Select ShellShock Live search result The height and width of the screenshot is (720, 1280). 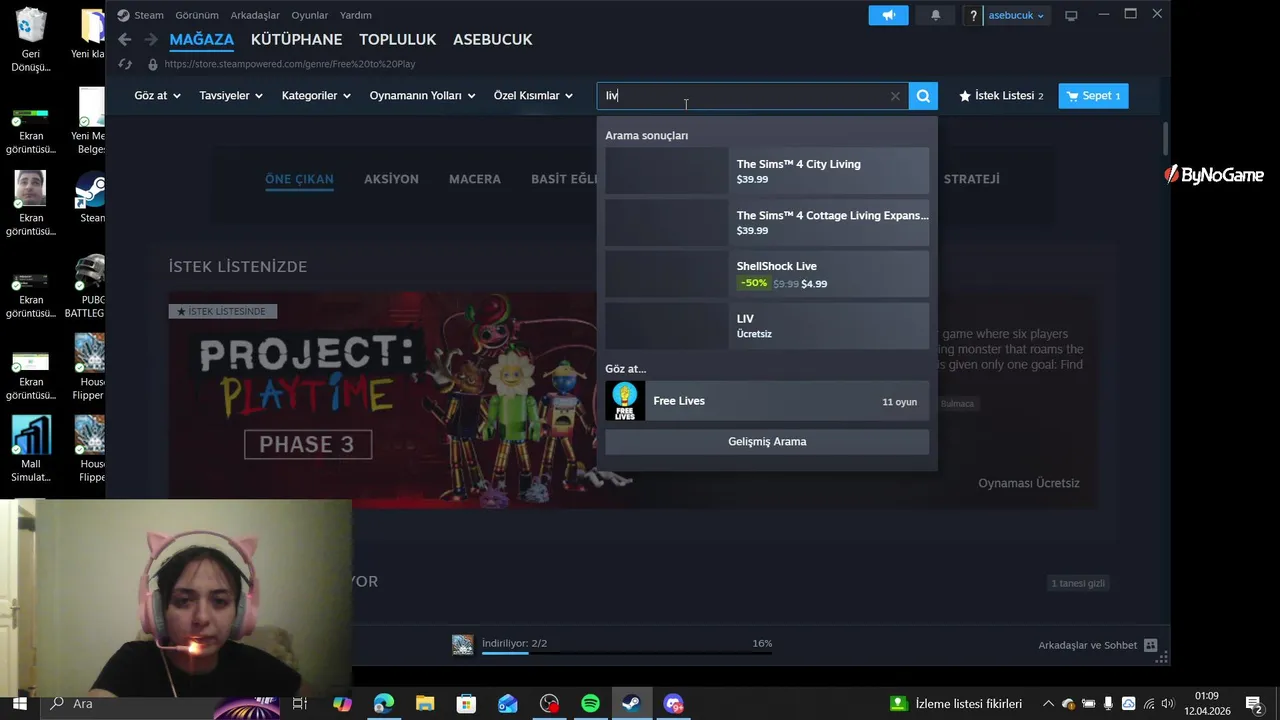tap(767, 274)
